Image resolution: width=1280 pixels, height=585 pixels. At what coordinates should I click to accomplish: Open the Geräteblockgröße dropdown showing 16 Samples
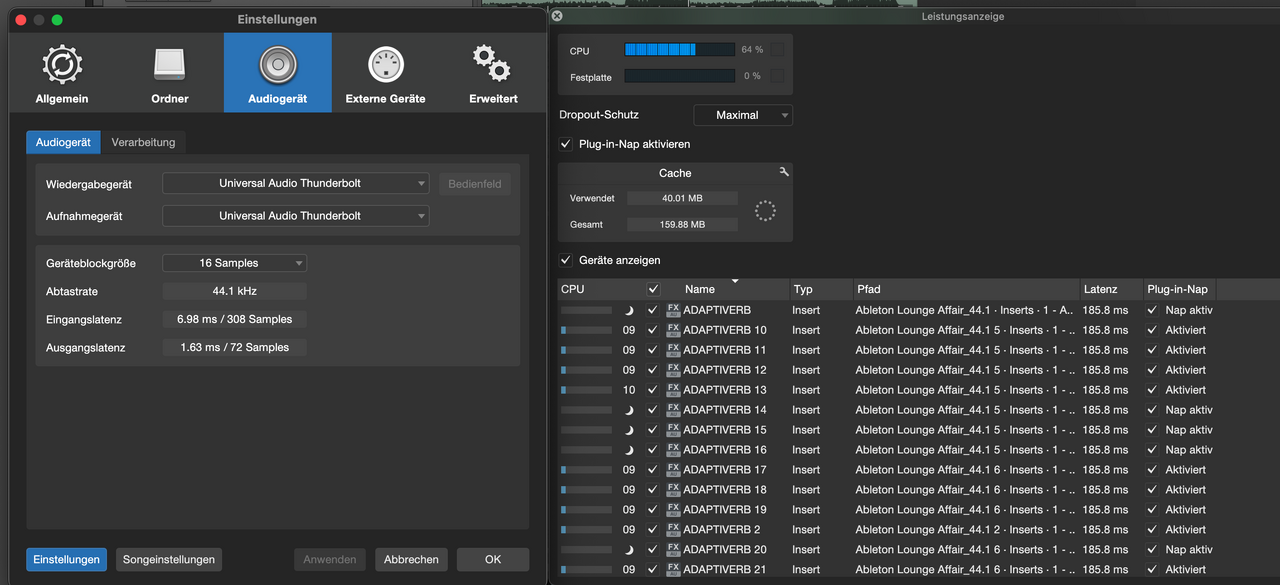(235, 263)
